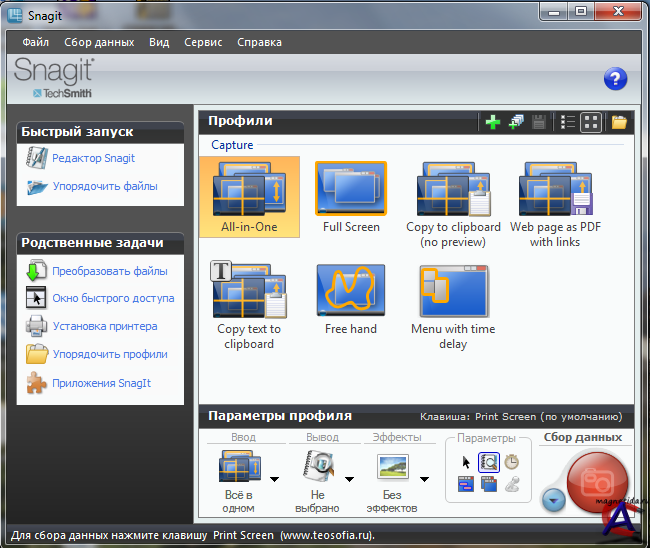Click the Не выбрано output icon
This screenshot has width=650, height=548.
click(318, 466)
